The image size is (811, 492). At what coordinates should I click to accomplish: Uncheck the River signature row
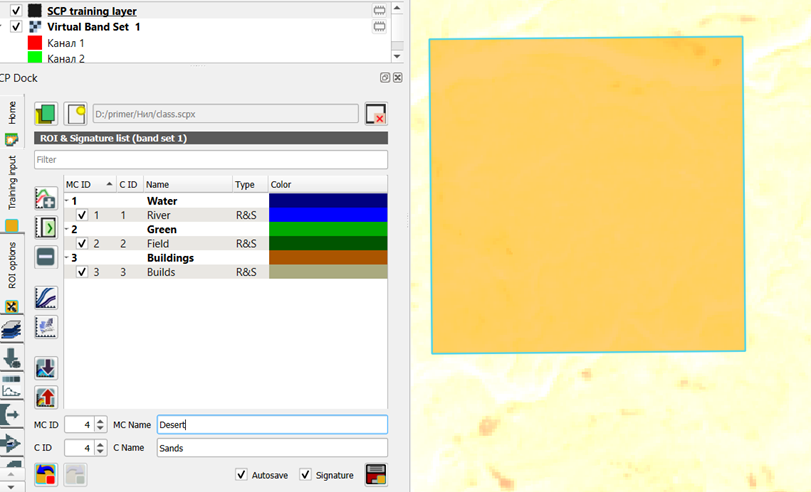point(82,215)
